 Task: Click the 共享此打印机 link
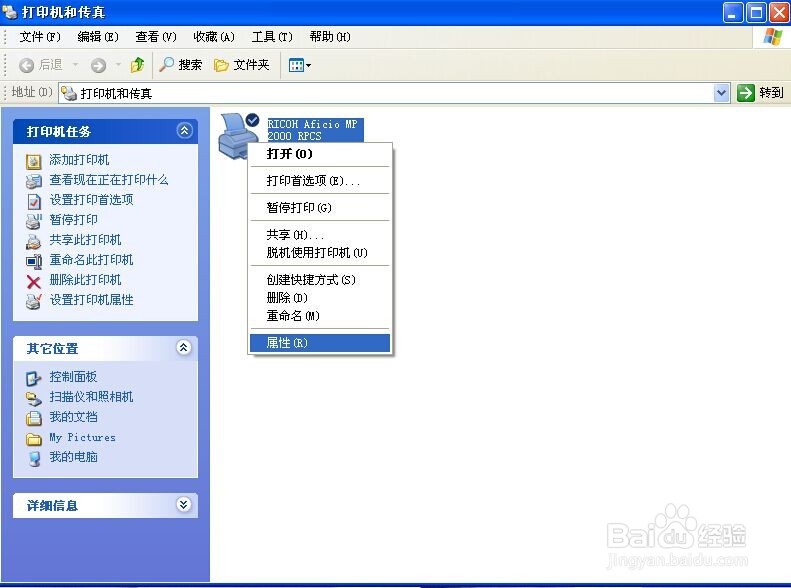pos(85,240)
